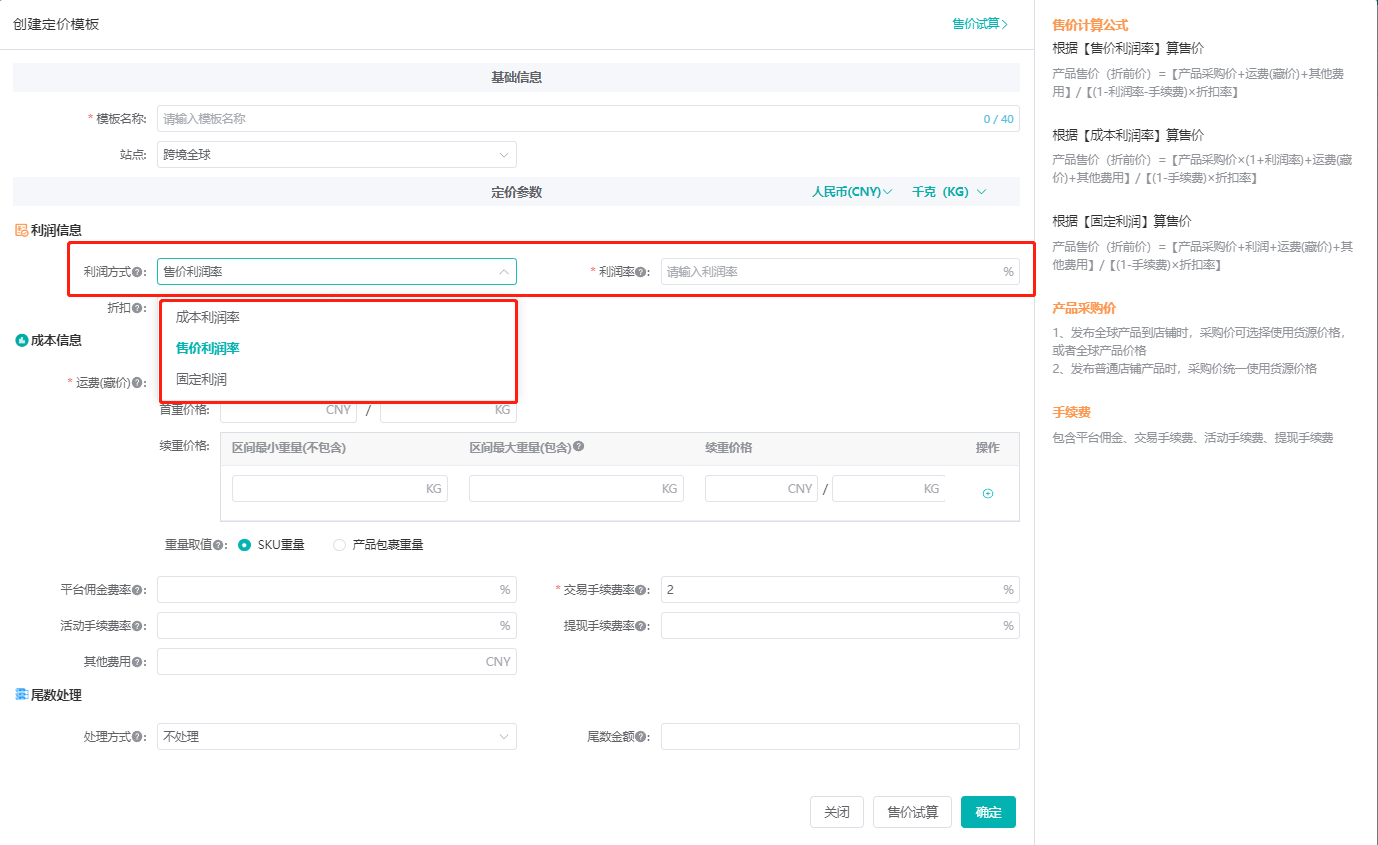Click help icon next to 尾数金额
This screenshot has height=845, width=1378.
(x=641, y=737)
